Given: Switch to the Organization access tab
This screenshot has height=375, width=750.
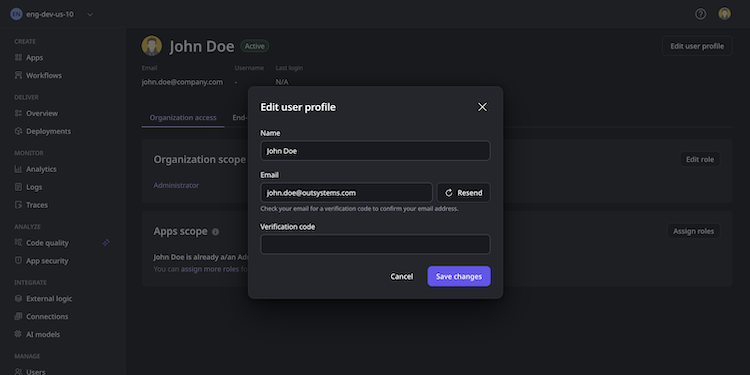Looking at the screenshot, I should [x=183, y=118].
